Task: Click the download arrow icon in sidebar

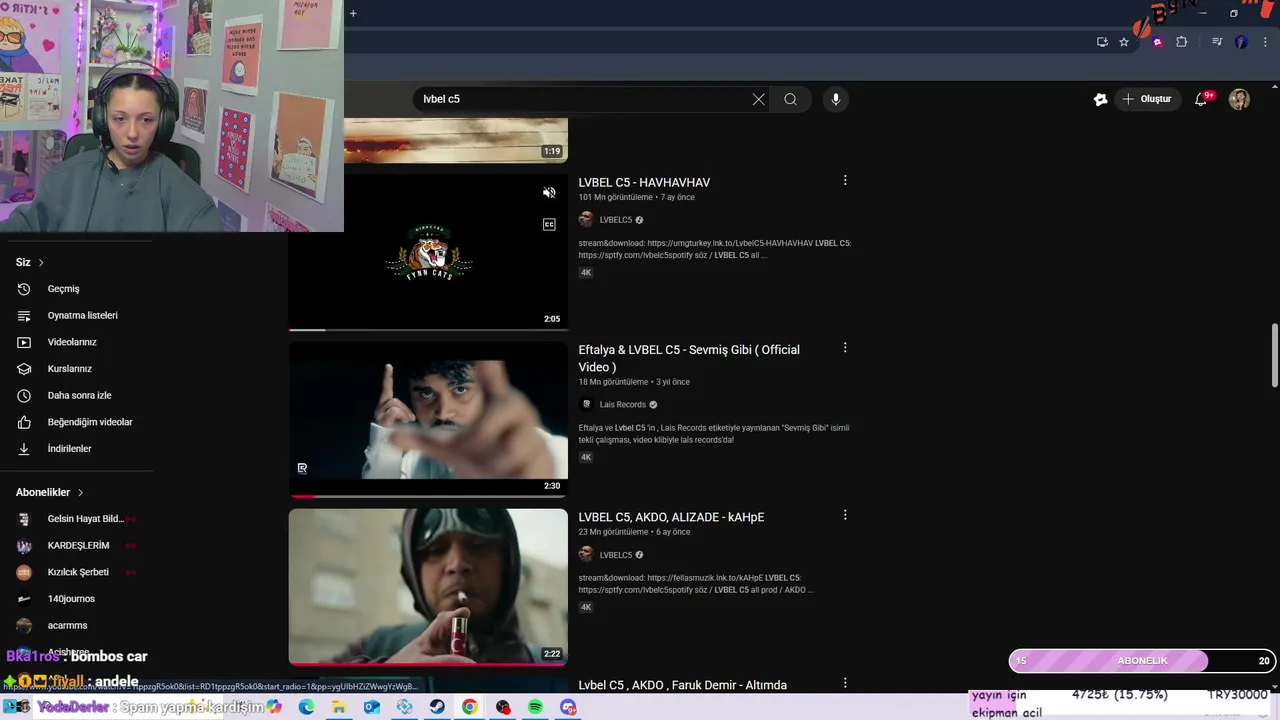Action: (x=24, y=449)
